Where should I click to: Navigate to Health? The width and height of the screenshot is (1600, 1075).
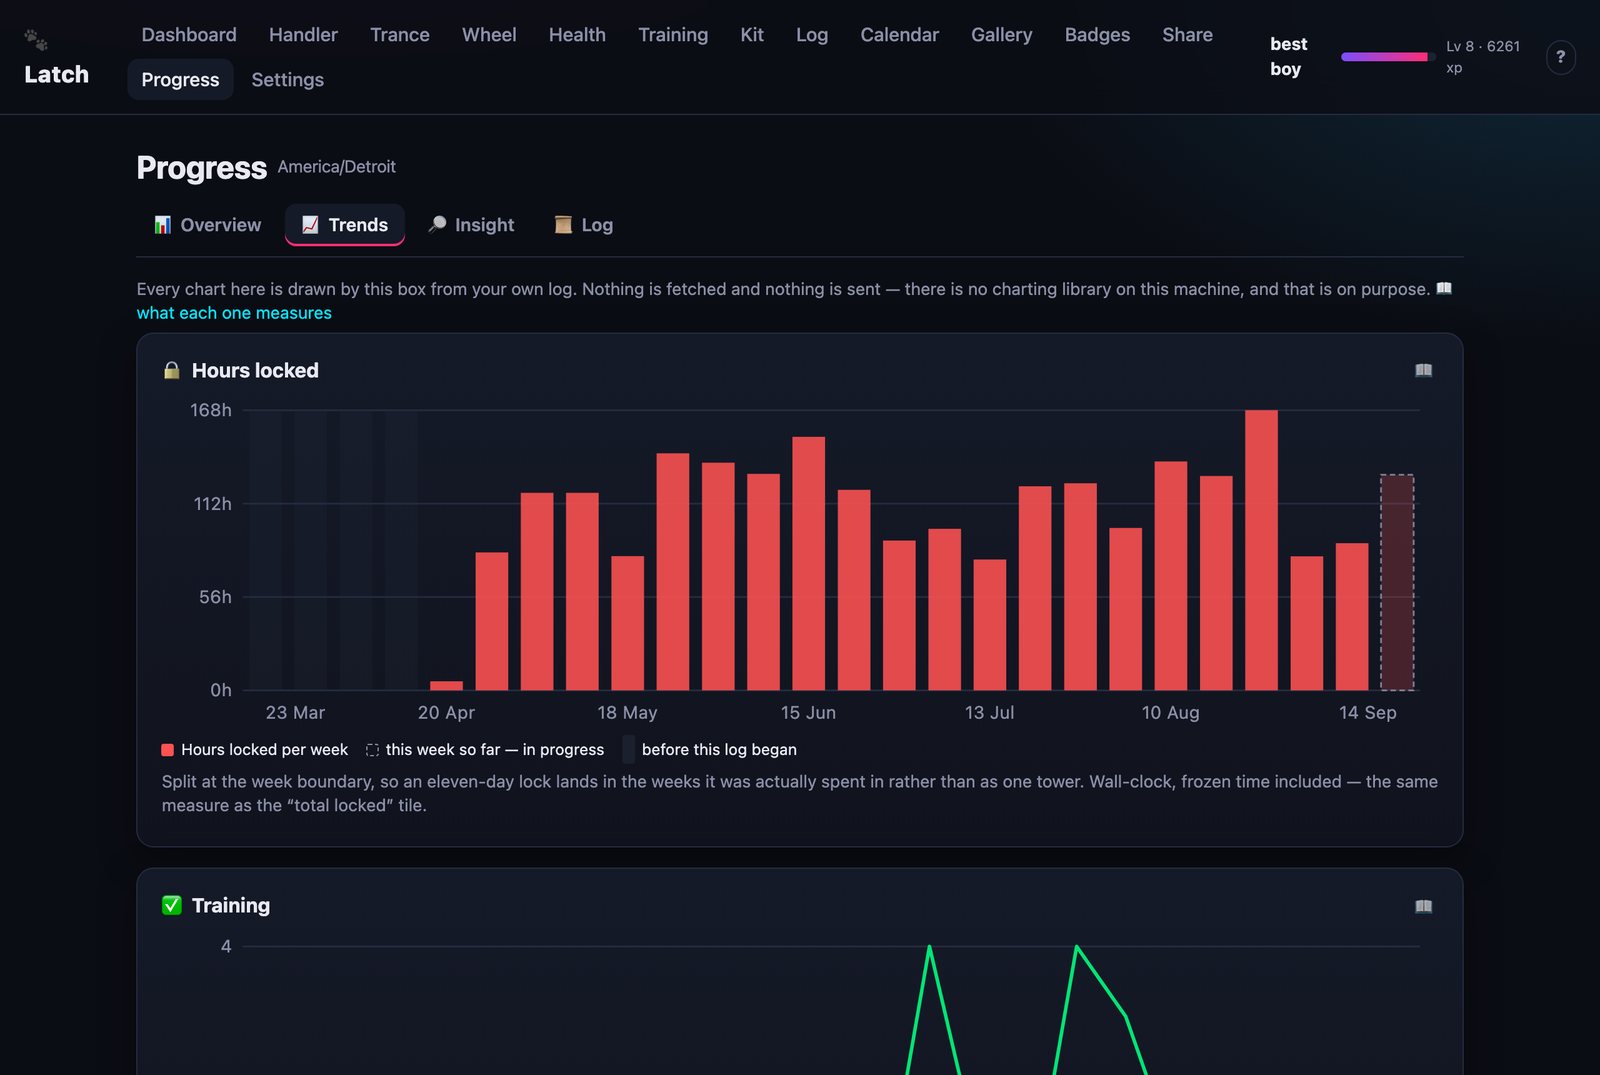coord(577,35)
